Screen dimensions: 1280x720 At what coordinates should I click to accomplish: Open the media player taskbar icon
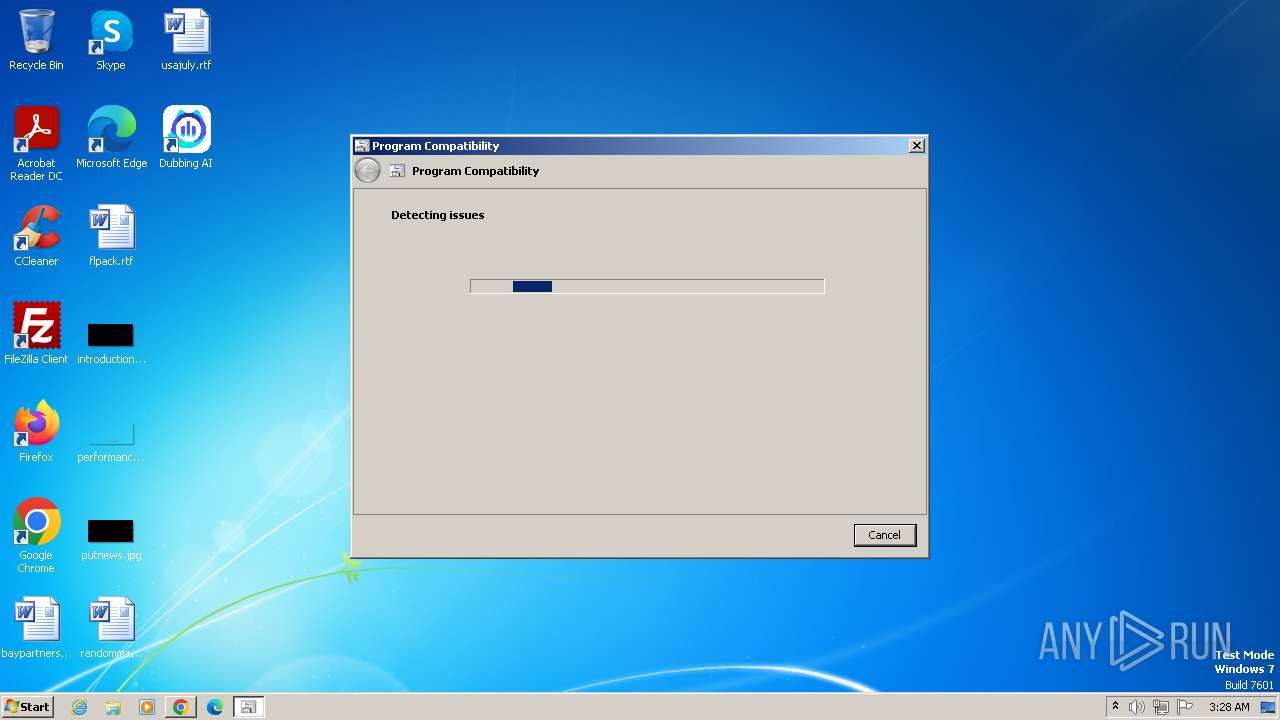click(x=147, y=707)
